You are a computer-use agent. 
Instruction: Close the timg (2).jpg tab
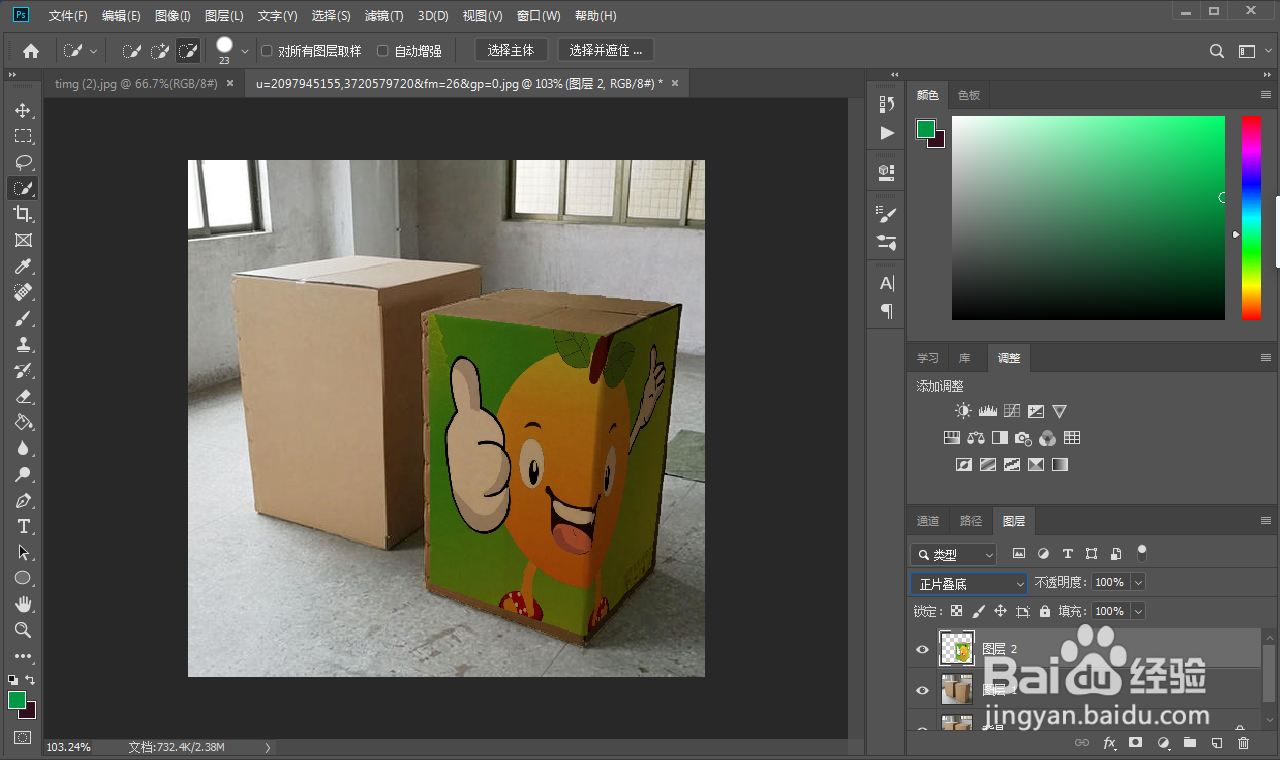point(230,84)
